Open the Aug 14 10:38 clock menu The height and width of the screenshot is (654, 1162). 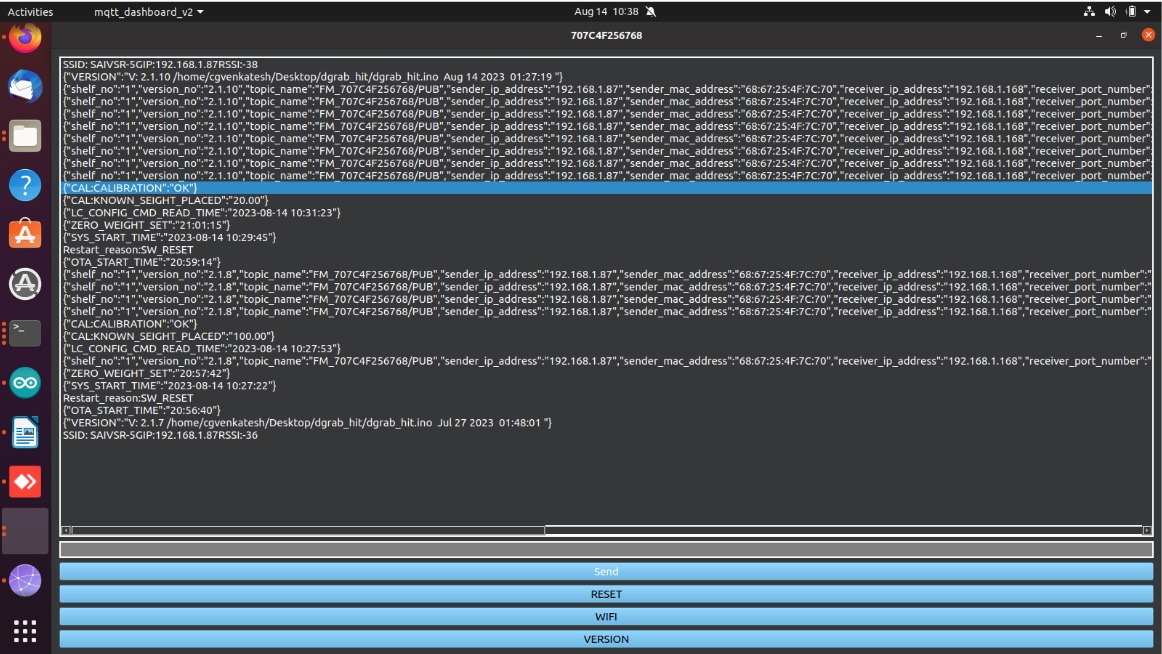(x=606, y=12)
